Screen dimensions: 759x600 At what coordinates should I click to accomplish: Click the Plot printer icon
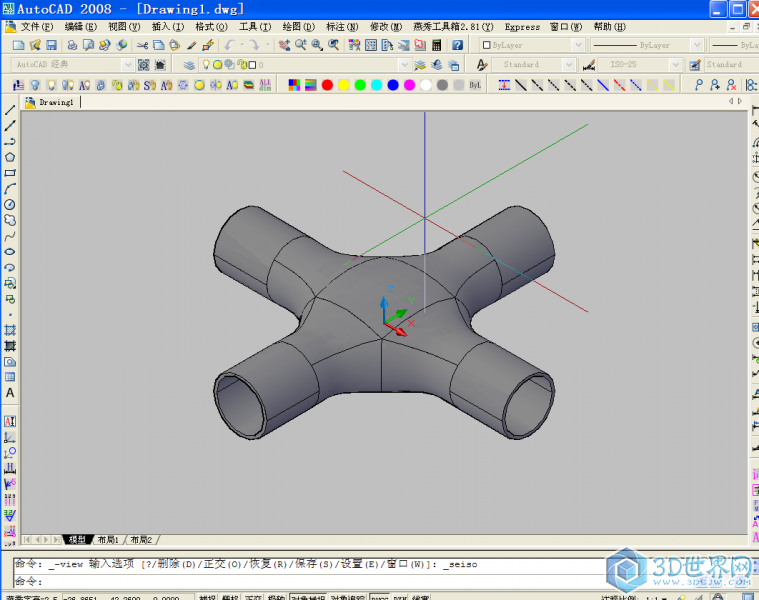[x=72, y=45]
